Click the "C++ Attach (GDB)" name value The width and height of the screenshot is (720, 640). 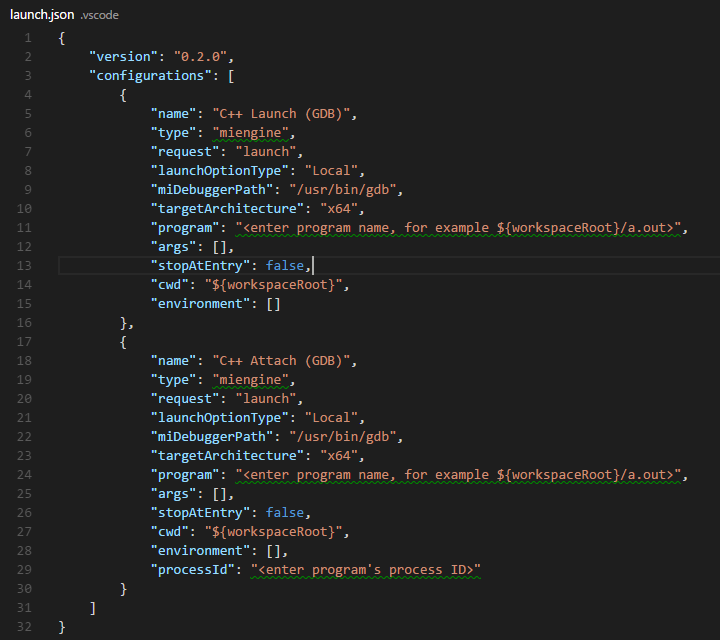[284, 360]
